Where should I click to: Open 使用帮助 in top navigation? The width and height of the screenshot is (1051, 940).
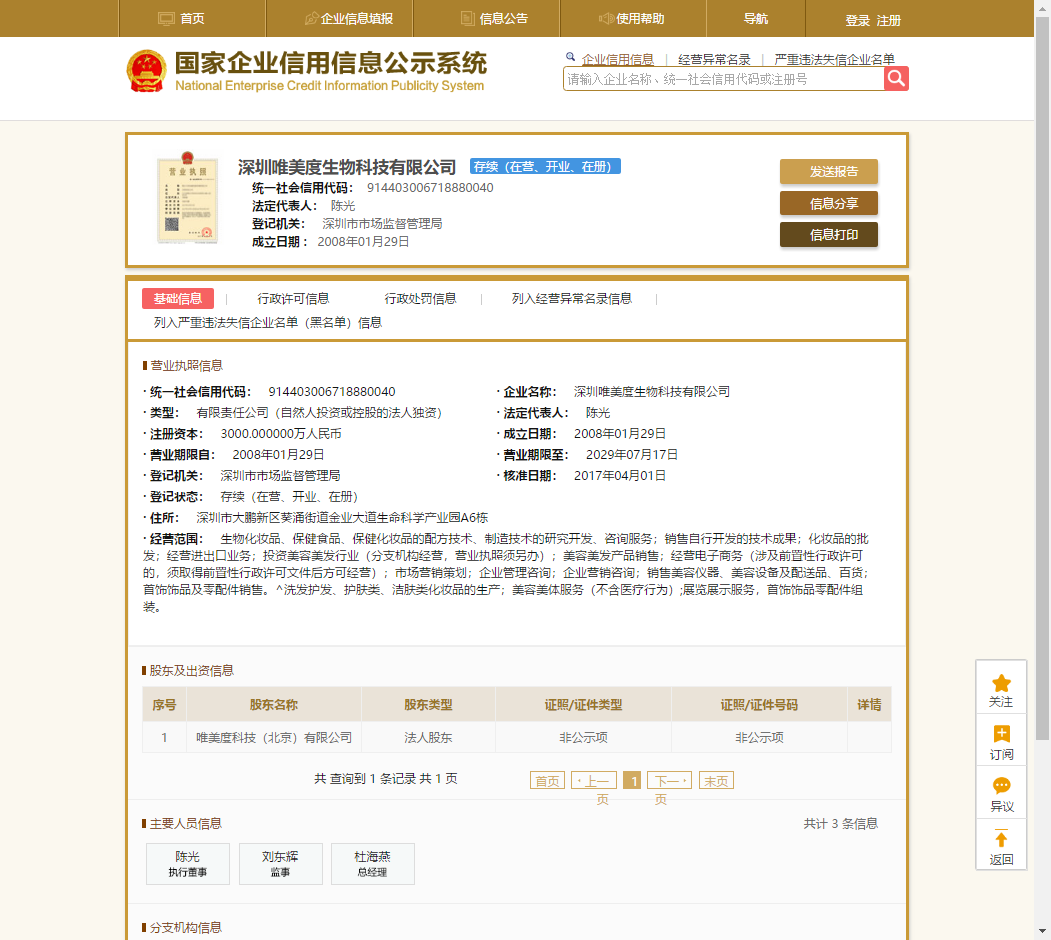click(x=631, y=19)
